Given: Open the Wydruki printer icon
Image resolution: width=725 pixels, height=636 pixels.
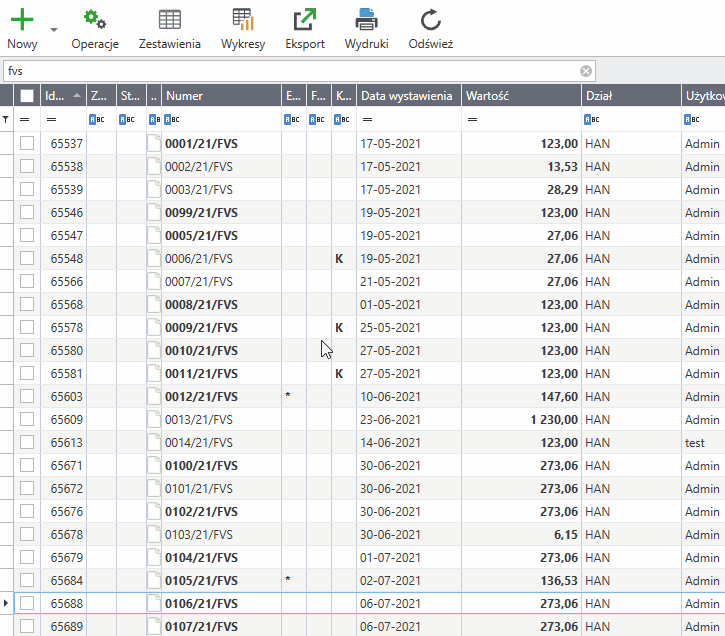Looking at the screenshot, I should 366,20.
